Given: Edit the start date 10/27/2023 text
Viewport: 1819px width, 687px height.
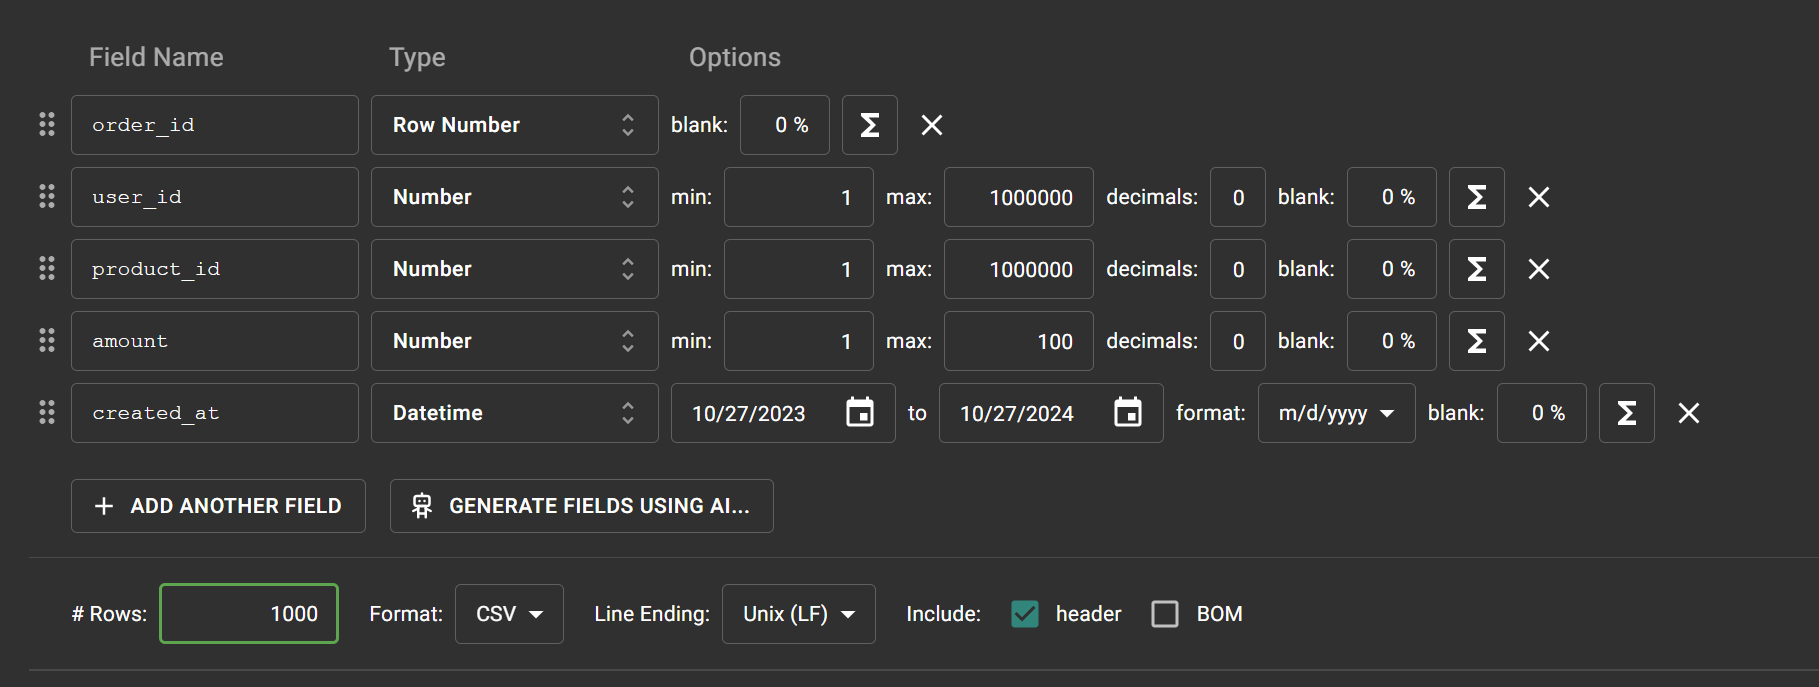Looking at the screenshot, I should (x=749, y=413).
